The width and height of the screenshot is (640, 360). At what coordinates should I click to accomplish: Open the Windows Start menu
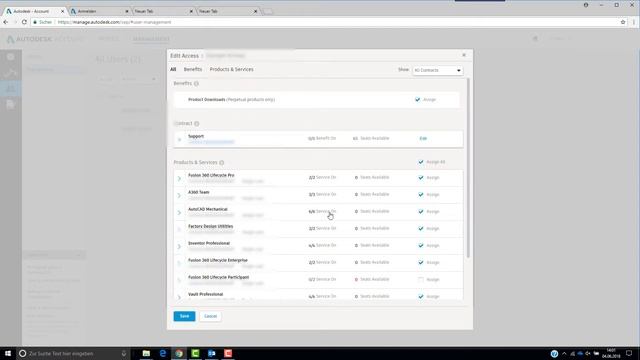point(8,353)
